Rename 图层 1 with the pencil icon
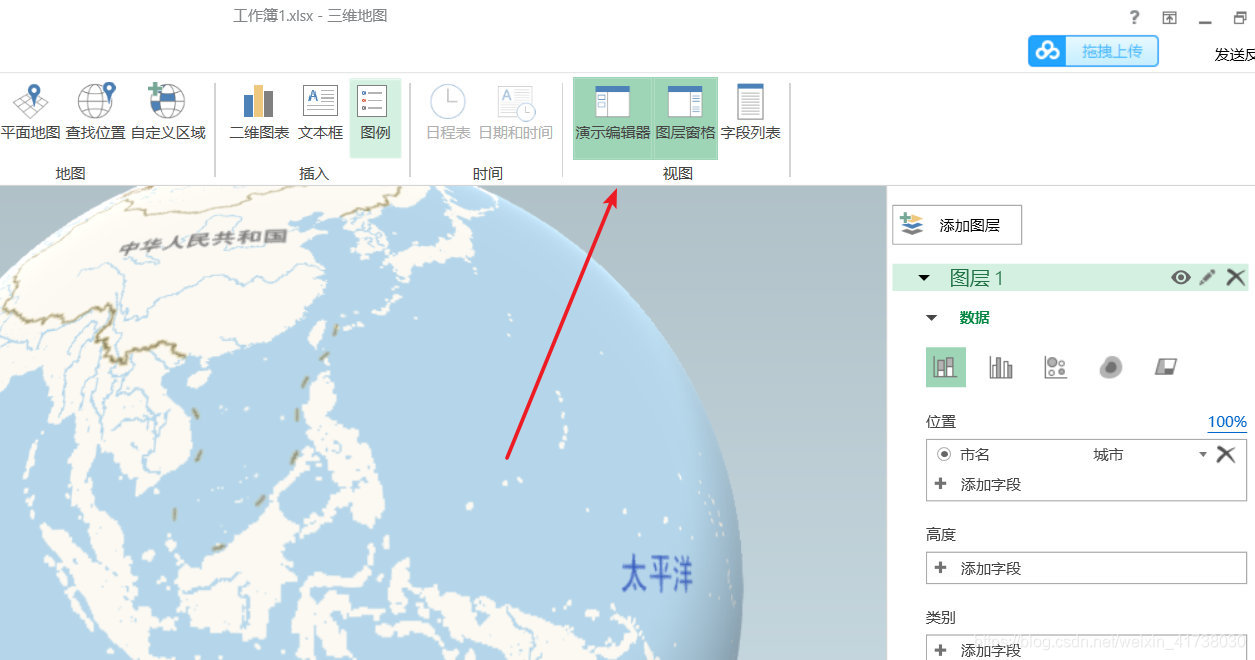The width and height of the screenshot is (1255, 660). point(1207,278)
